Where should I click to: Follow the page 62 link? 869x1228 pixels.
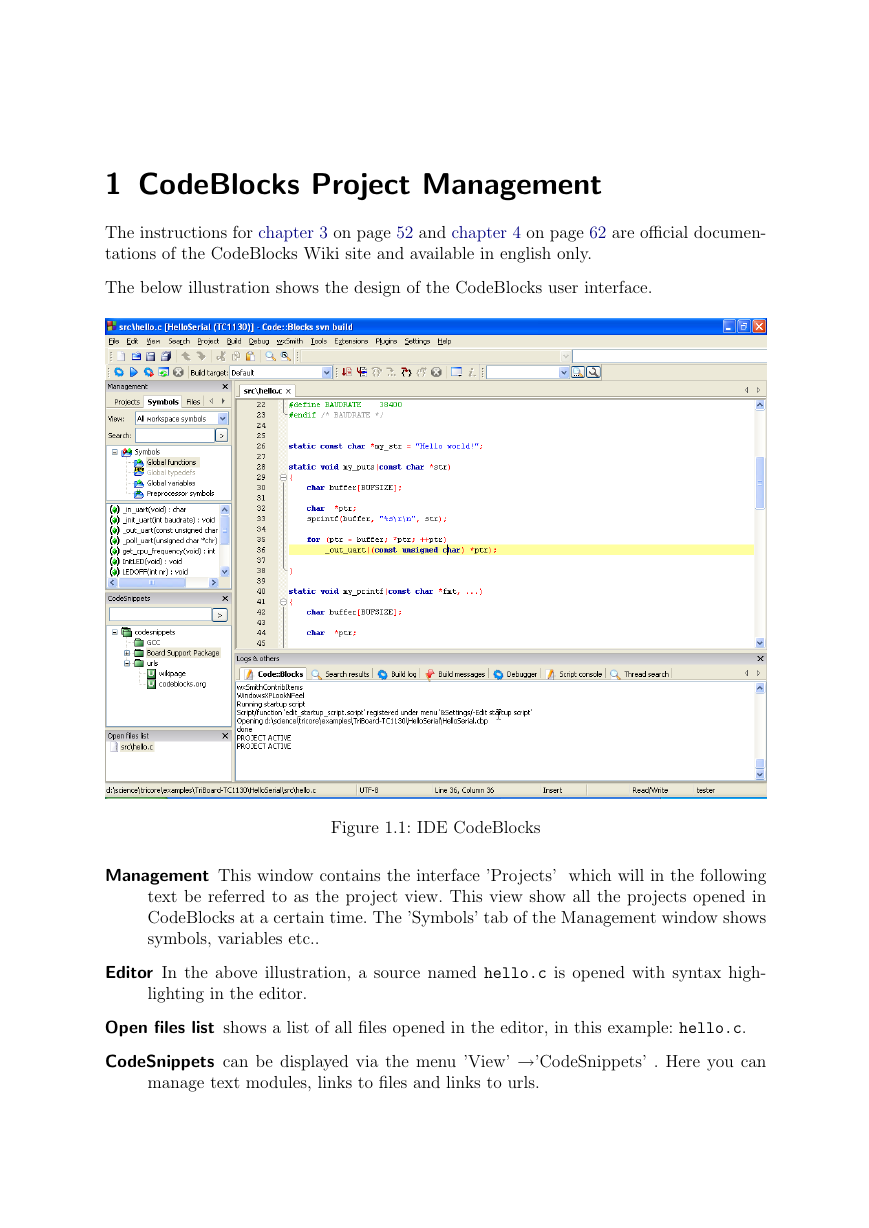pyautogui.click(x=597, y=233)
